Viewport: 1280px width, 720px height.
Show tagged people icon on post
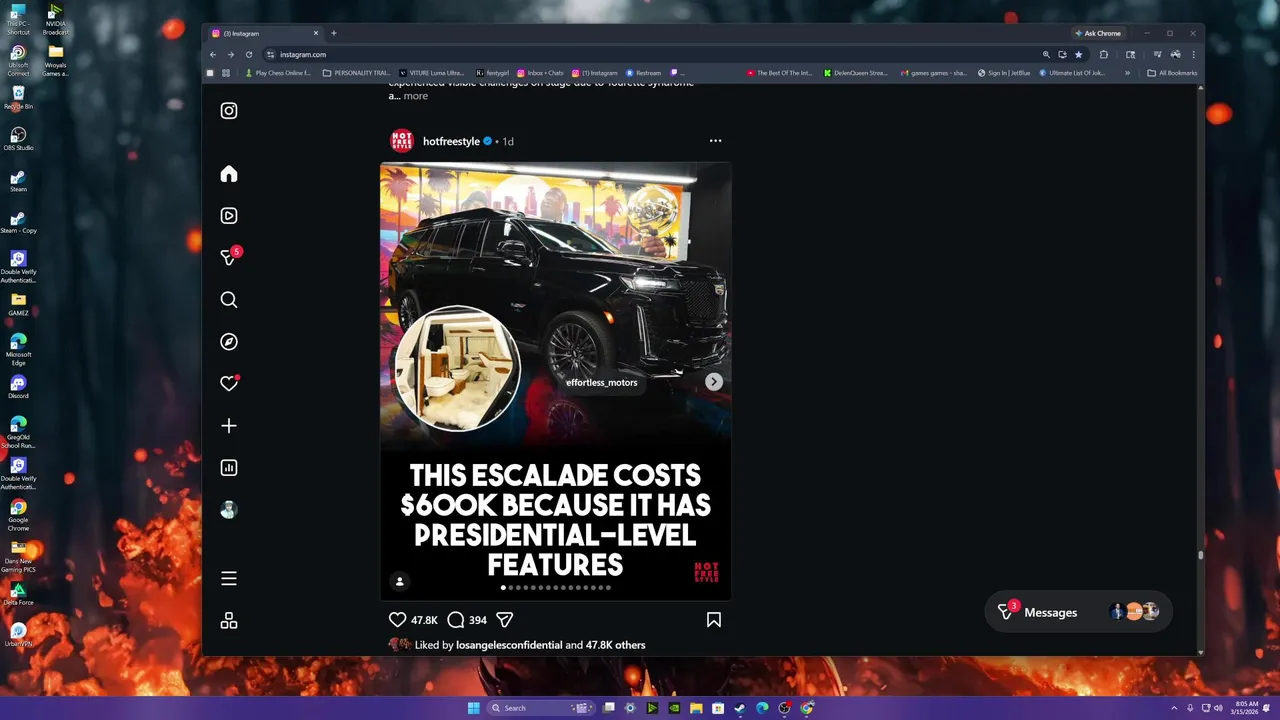400,582
